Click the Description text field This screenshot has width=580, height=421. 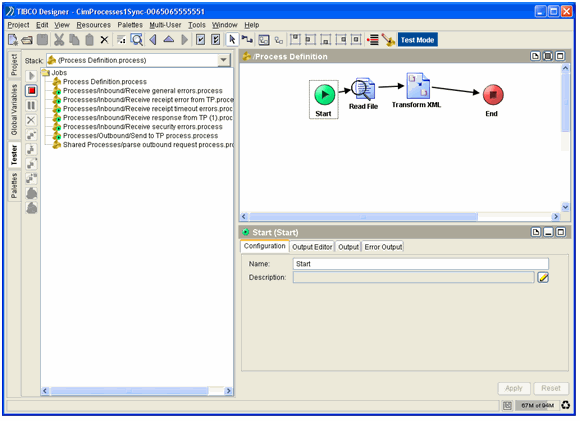click(414, 277)
